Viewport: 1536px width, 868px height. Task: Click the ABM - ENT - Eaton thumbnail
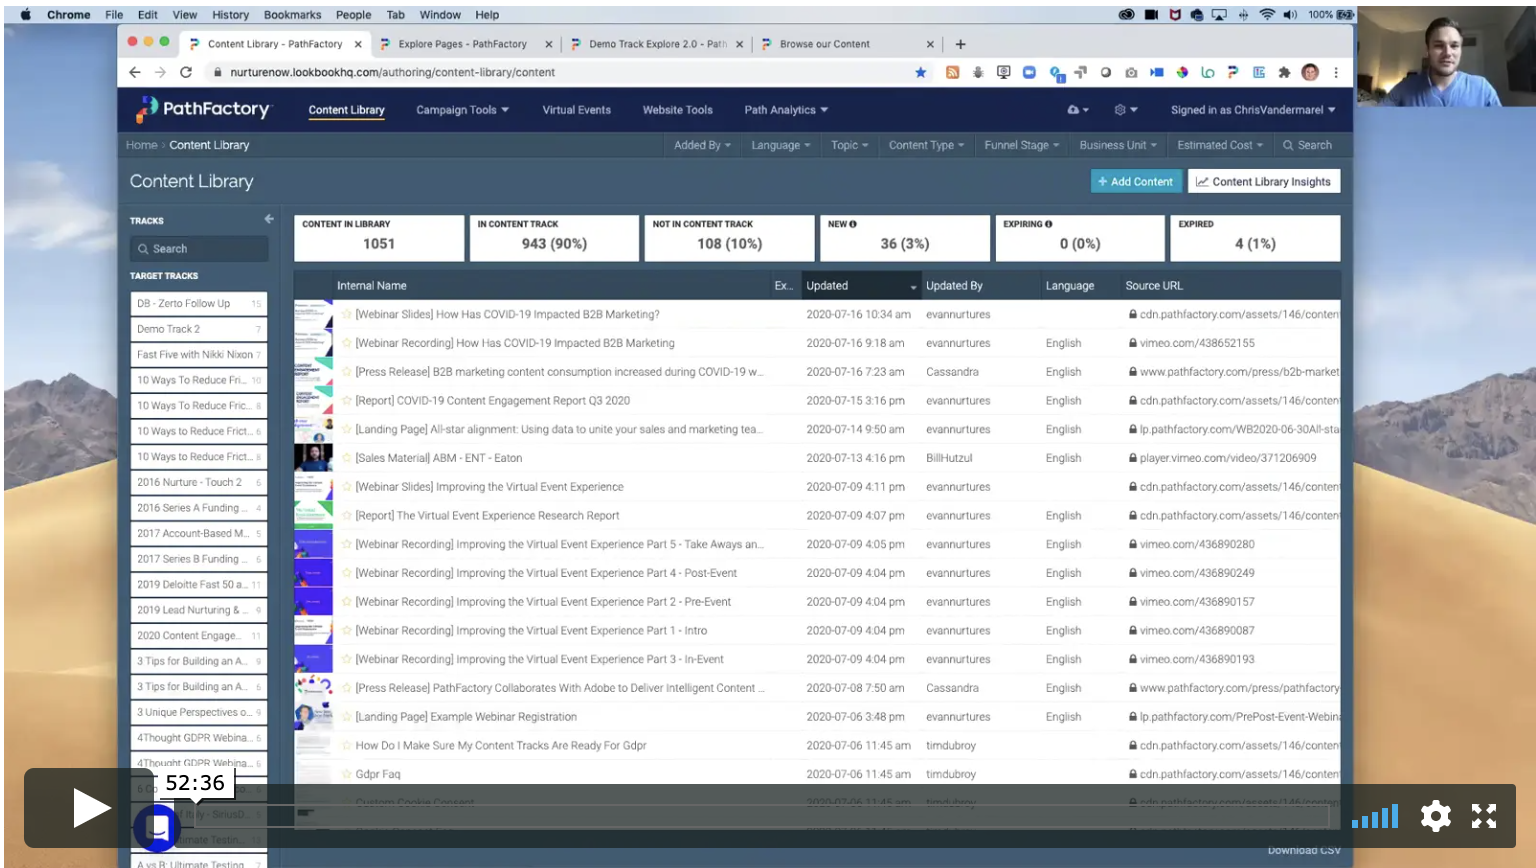(313, 458)
